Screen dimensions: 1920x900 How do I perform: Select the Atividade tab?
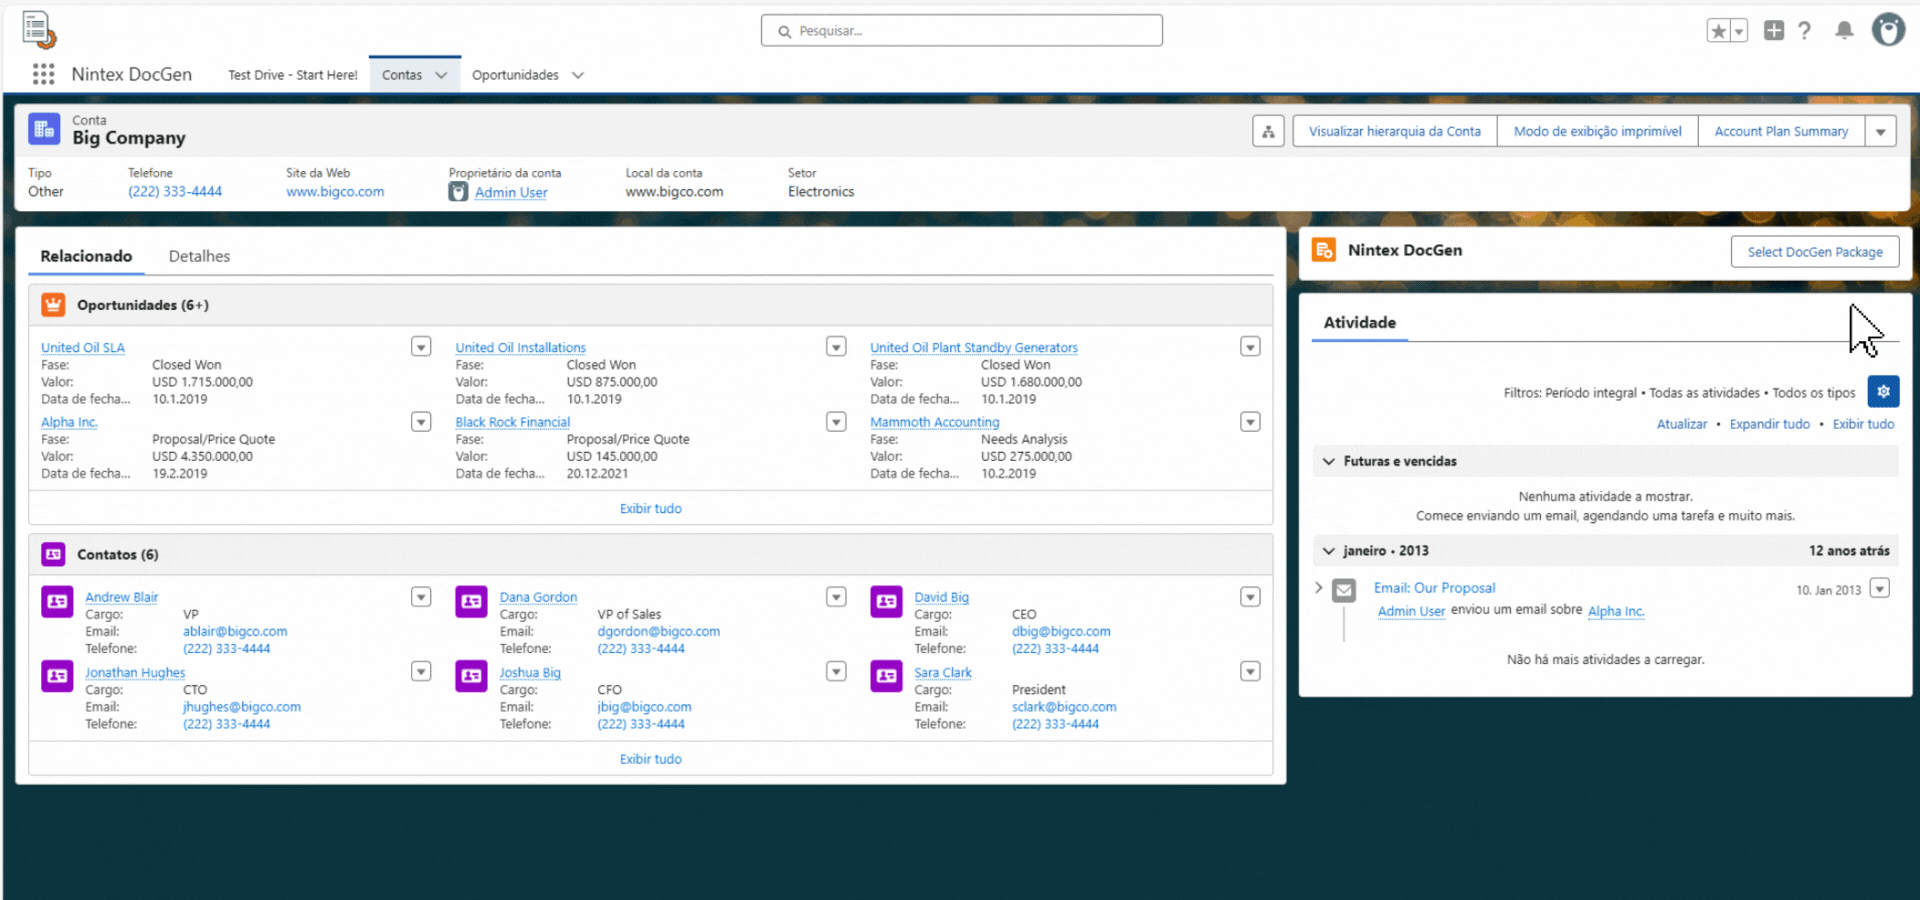pyautogui.click(x=1360, y=322)
